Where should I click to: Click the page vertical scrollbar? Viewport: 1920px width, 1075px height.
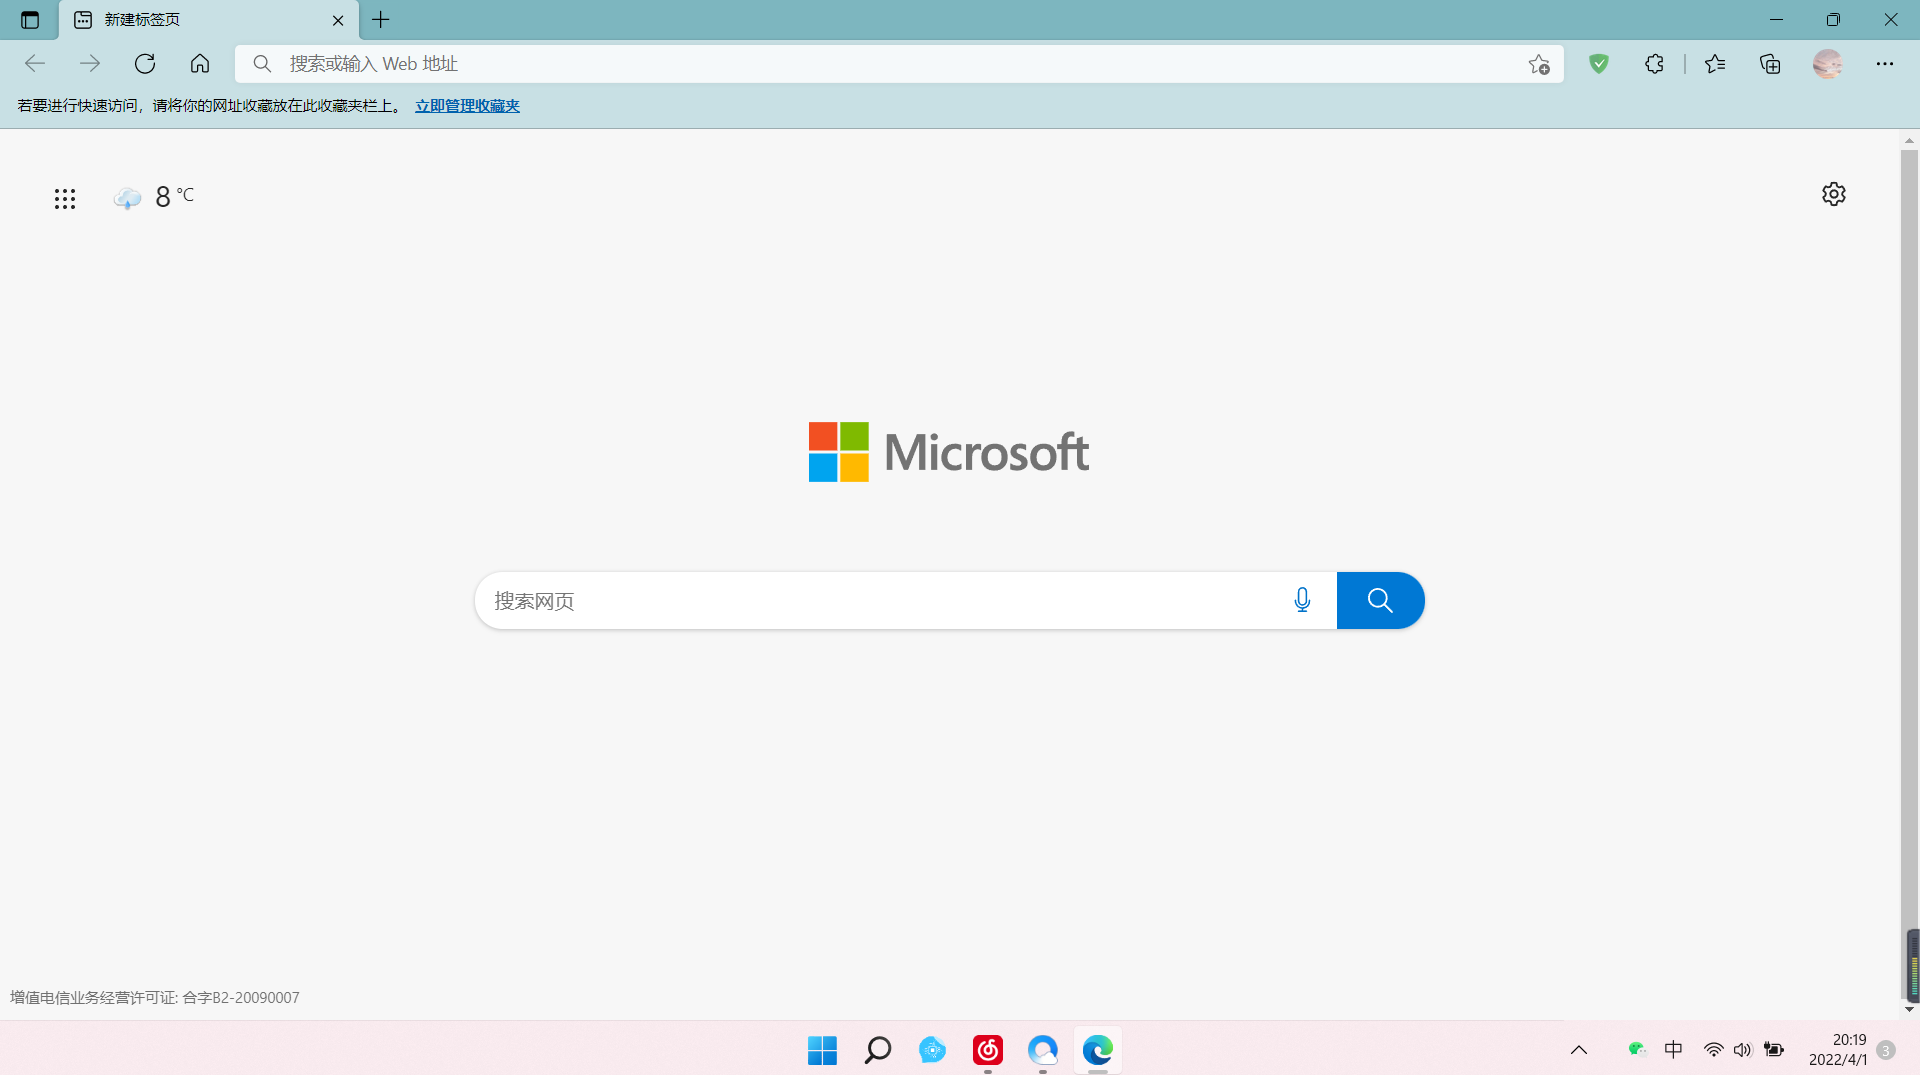pyautogui.click(x=1909, y=575)
